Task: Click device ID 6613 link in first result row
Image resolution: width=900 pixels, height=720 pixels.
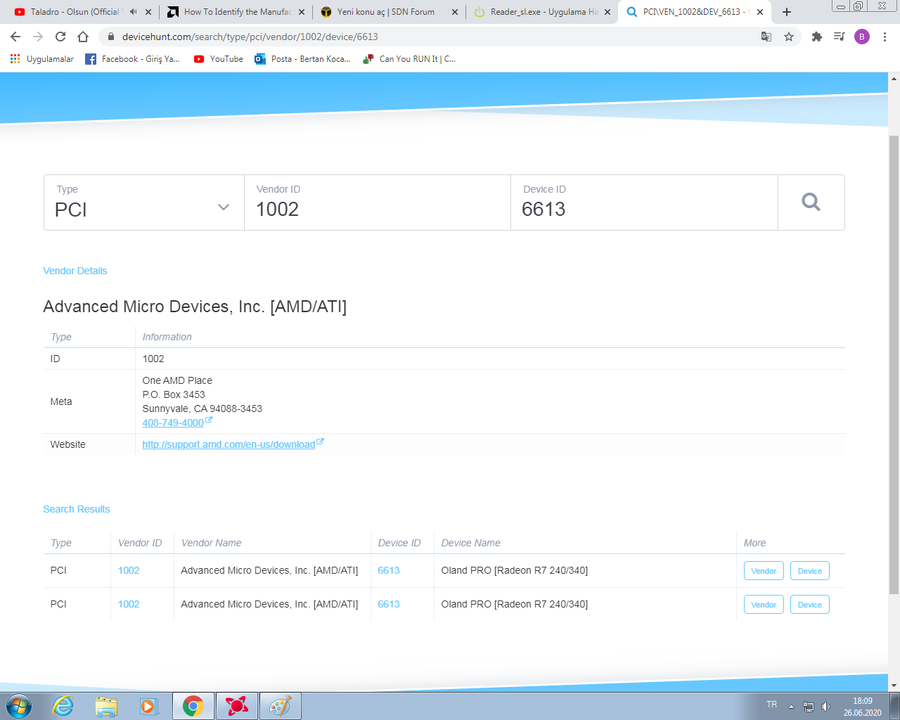Action: pos(389,570)
